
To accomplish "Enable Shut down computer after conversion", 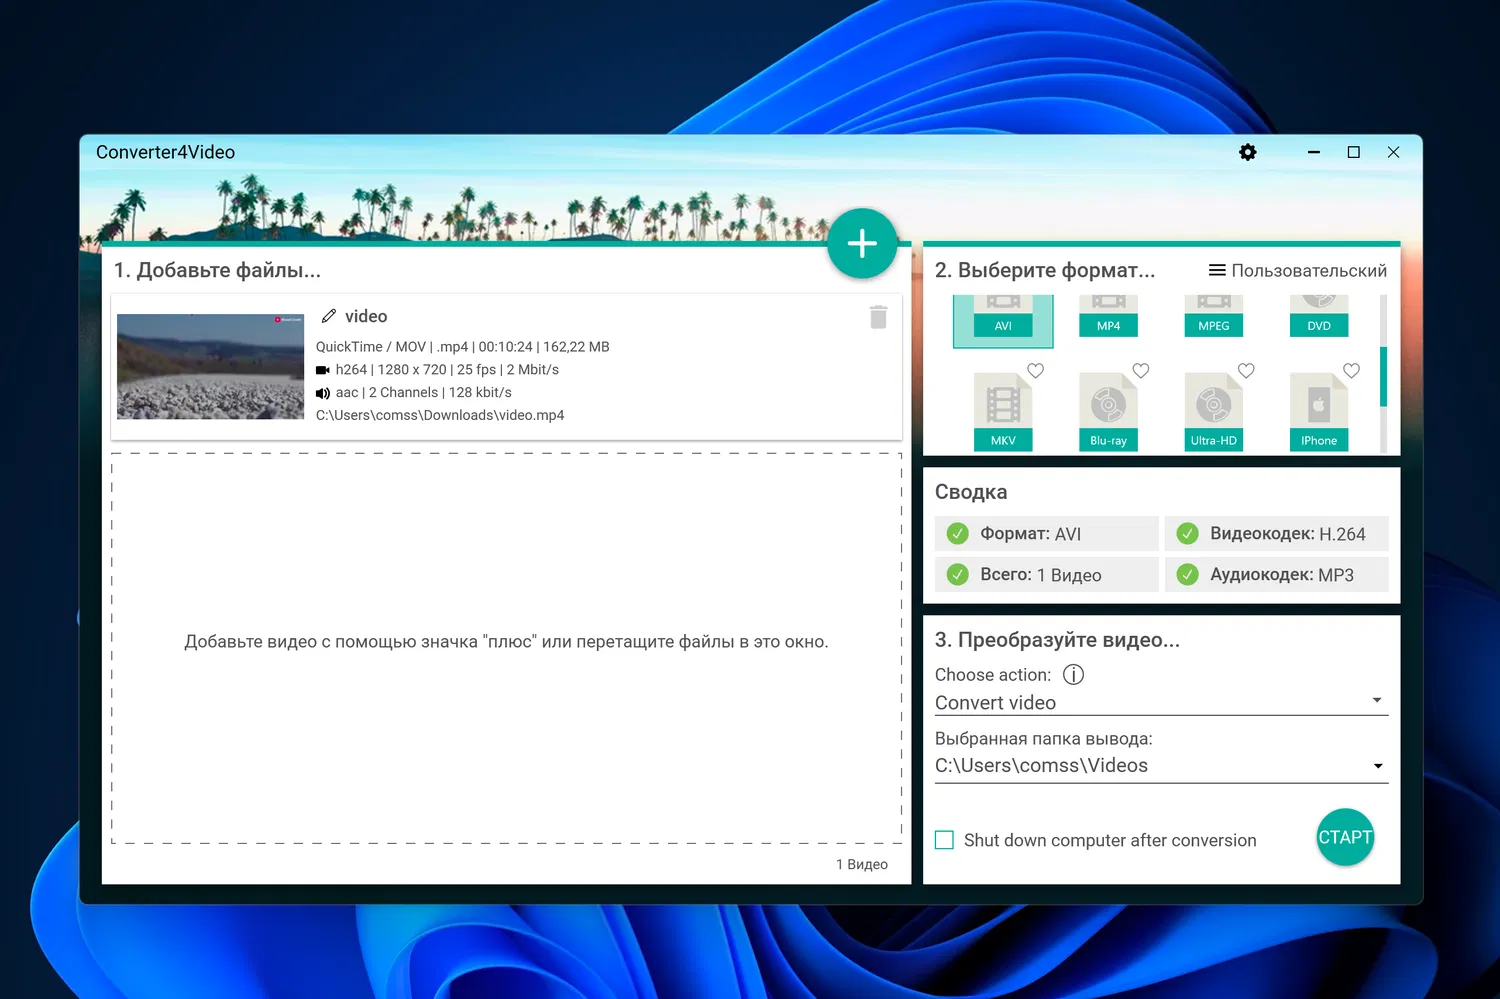I will (x=944, y=840).
